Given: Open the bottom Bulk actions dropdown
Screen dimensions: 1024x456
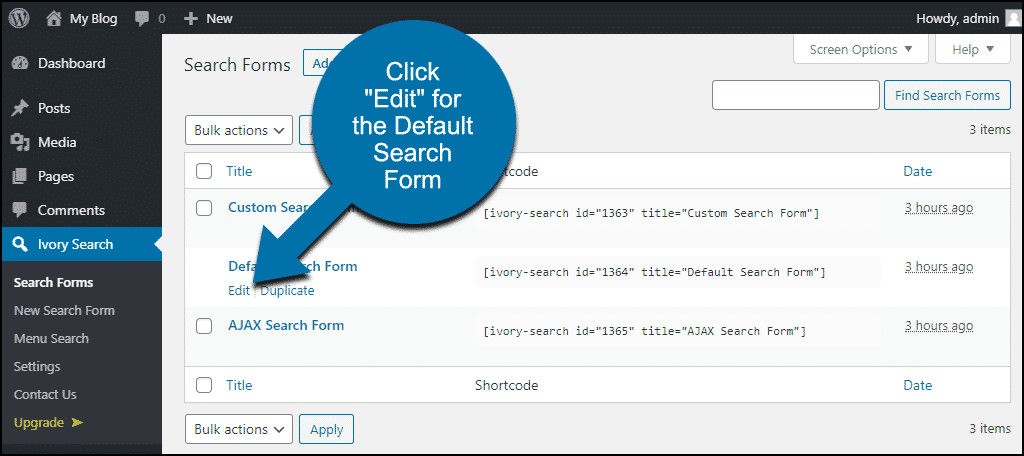Looking at the screenshot, I should [239, 429].
